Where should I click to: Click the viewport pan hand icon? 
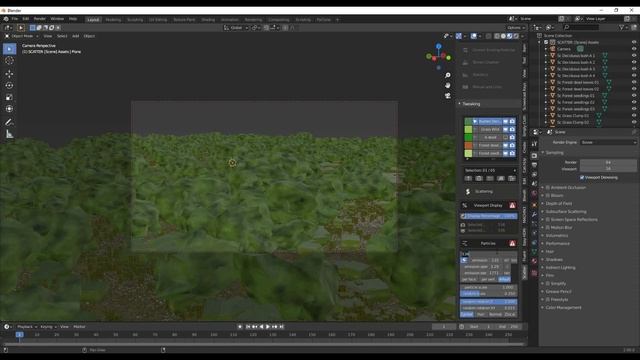click(448, 85)
